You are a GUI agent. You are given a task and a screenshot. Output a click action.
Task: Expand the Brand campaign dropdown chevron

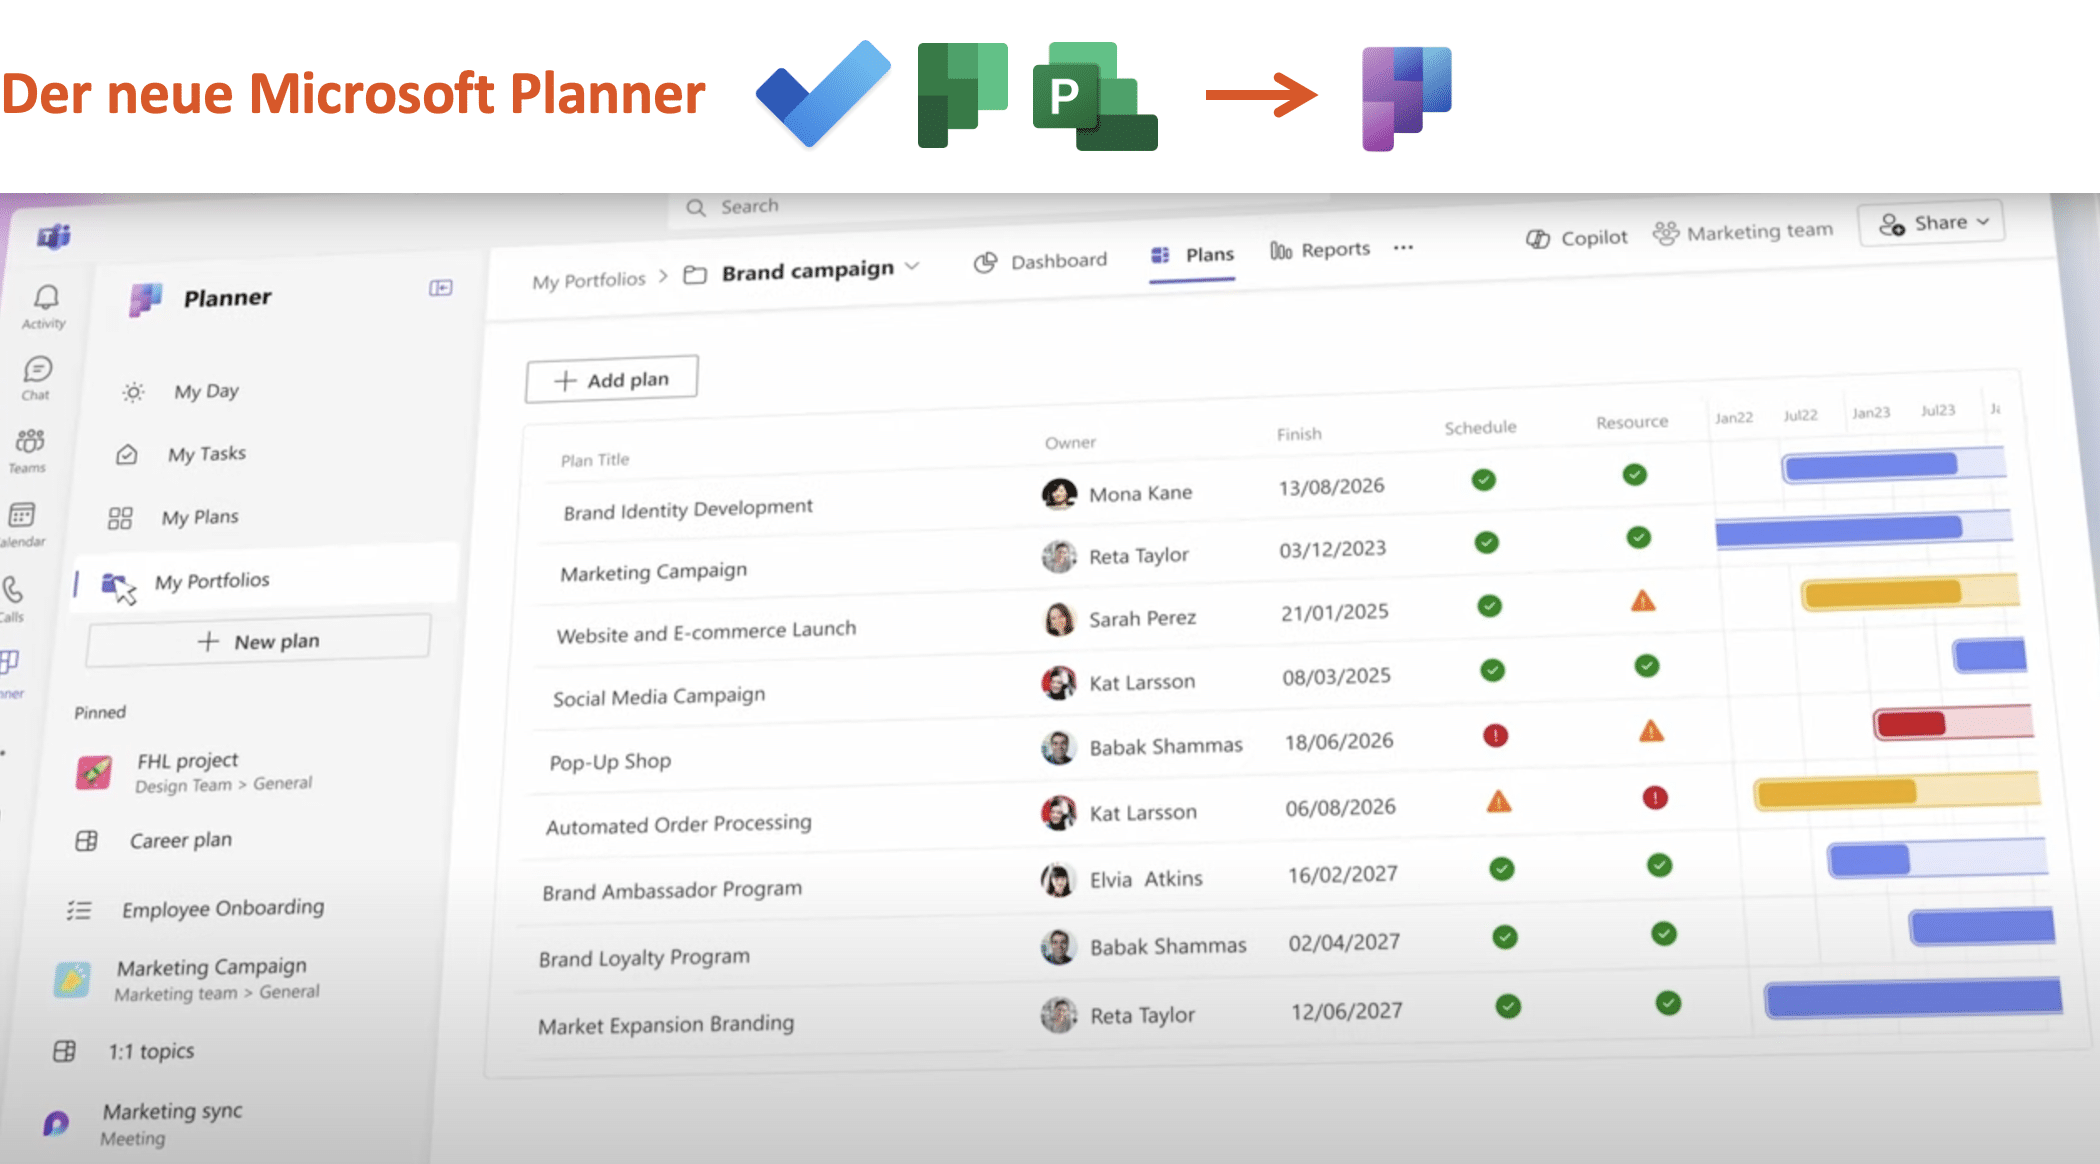912,266
